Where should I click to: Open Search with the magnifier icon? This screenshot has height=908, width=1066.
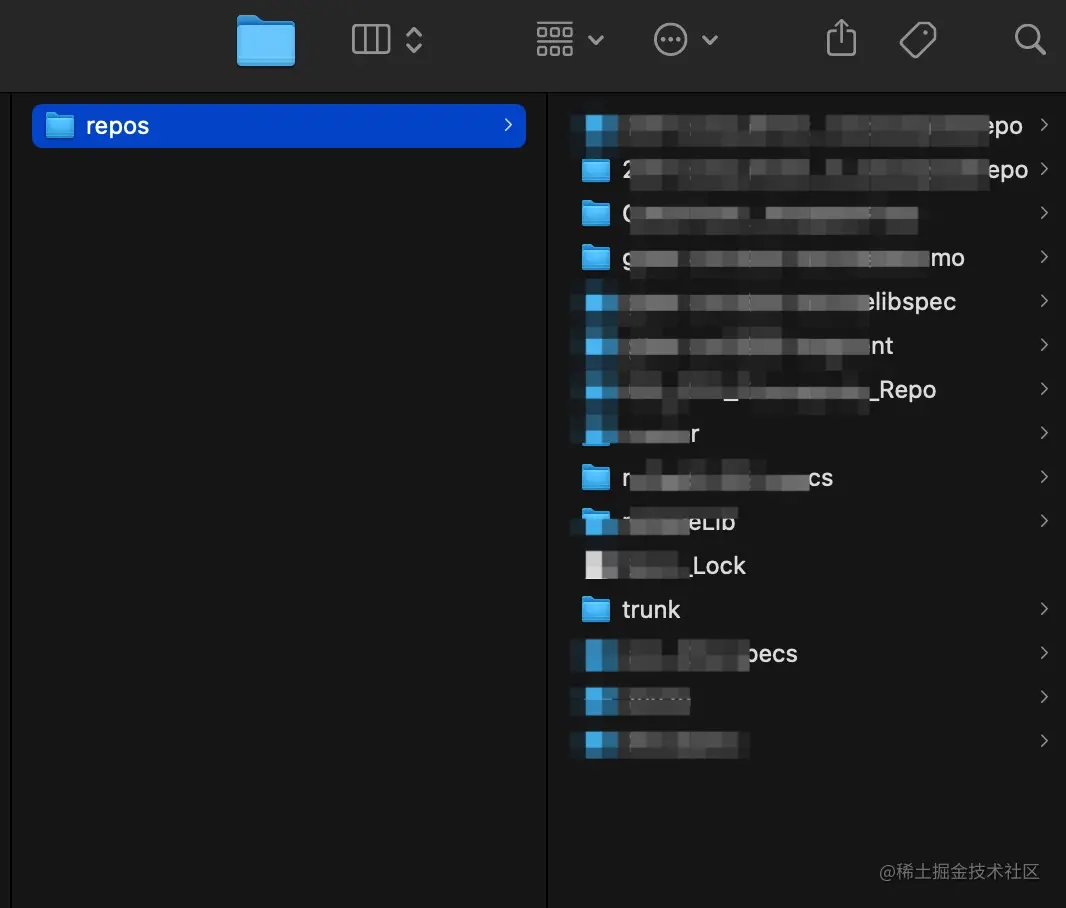(x=1030, y=39)
